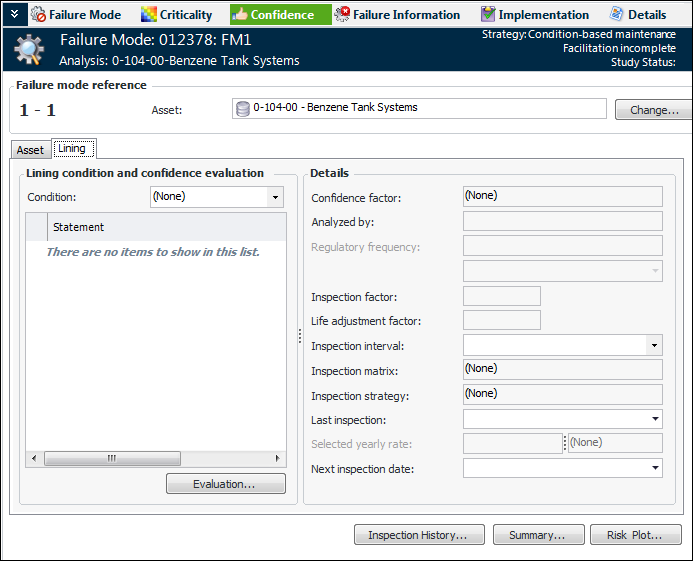Click the Failure Mode gear icon
Screen dimensions: 693x561
38,15
